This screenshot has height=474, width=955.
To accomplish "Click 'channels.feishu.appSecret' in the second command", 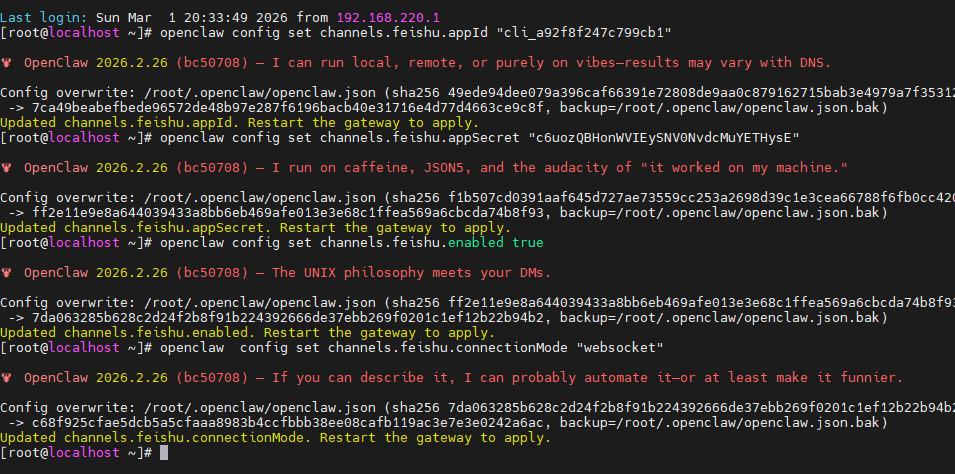I will click(420, 138).
